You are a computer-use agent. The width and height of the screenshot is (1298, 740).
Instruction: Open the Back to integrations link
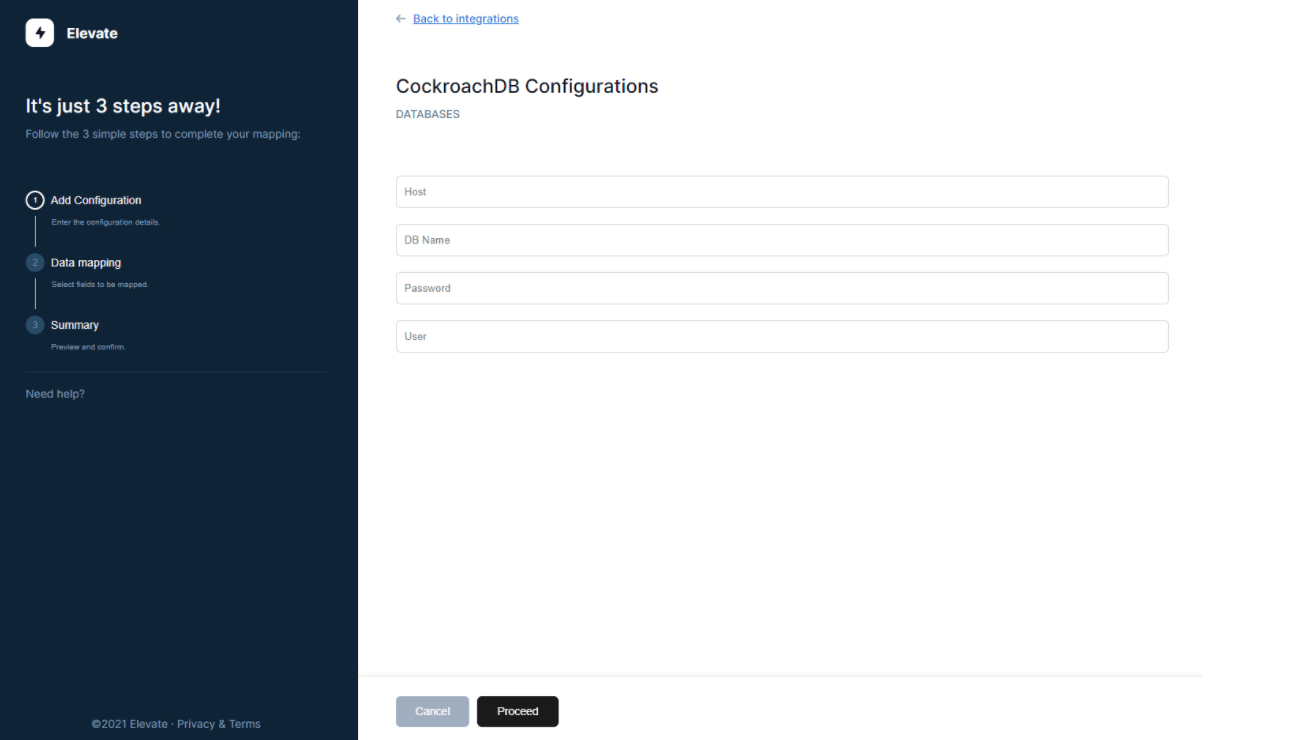(466, 19)
